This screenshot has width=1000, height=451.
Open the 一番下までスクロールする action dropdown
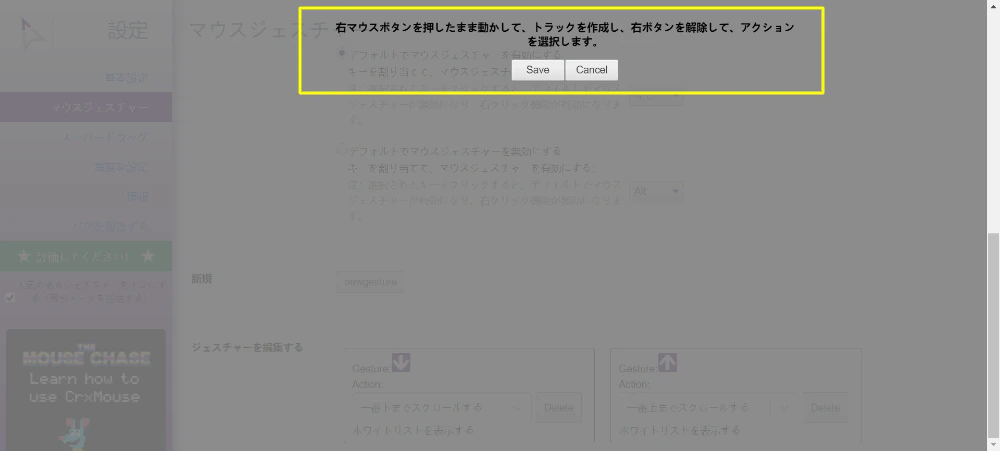click(441, 408)
